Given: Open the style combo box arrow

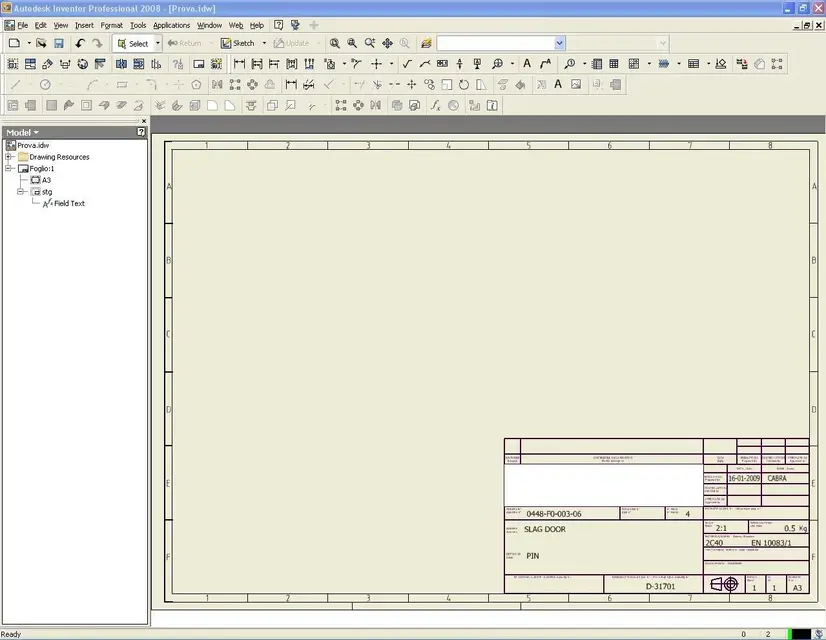Looking at the screenshot, I should pos(559,43).
